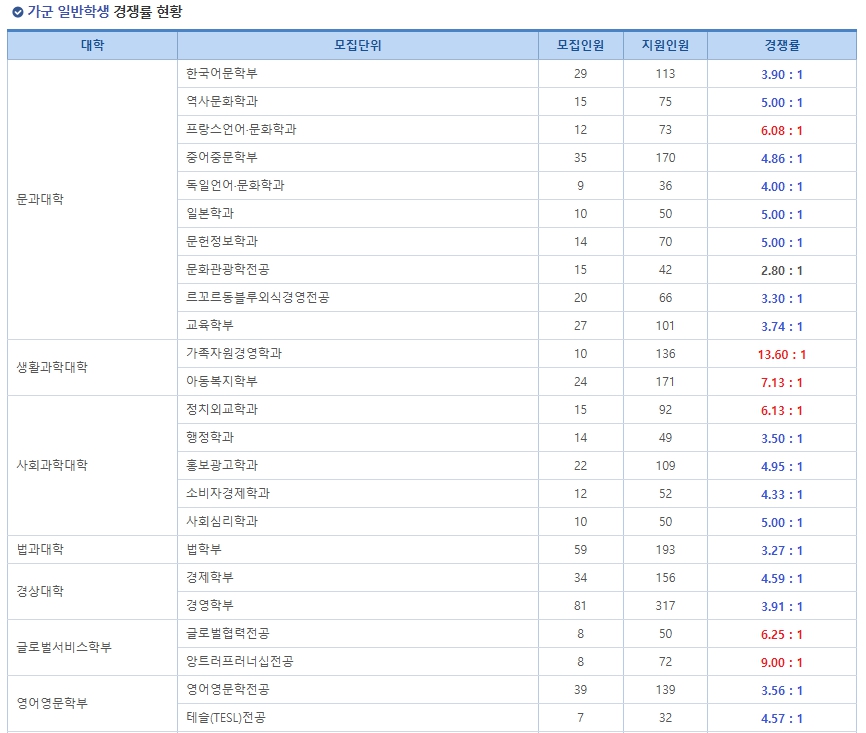Click the 가군 일반학생 경쟁률 현황 heading
The height and width of the screenshot is (733, 866).
click(104, 12)
